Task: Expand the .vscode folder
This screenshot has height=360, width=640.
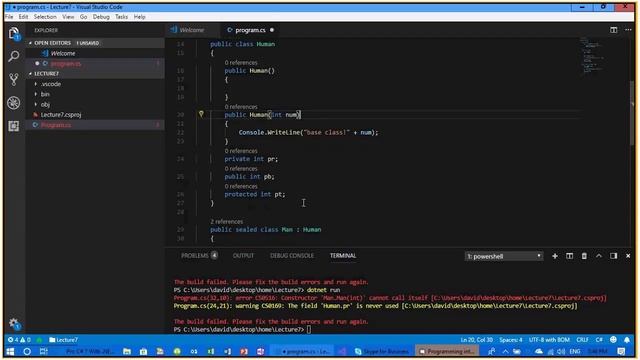Action: click(51, 84)
